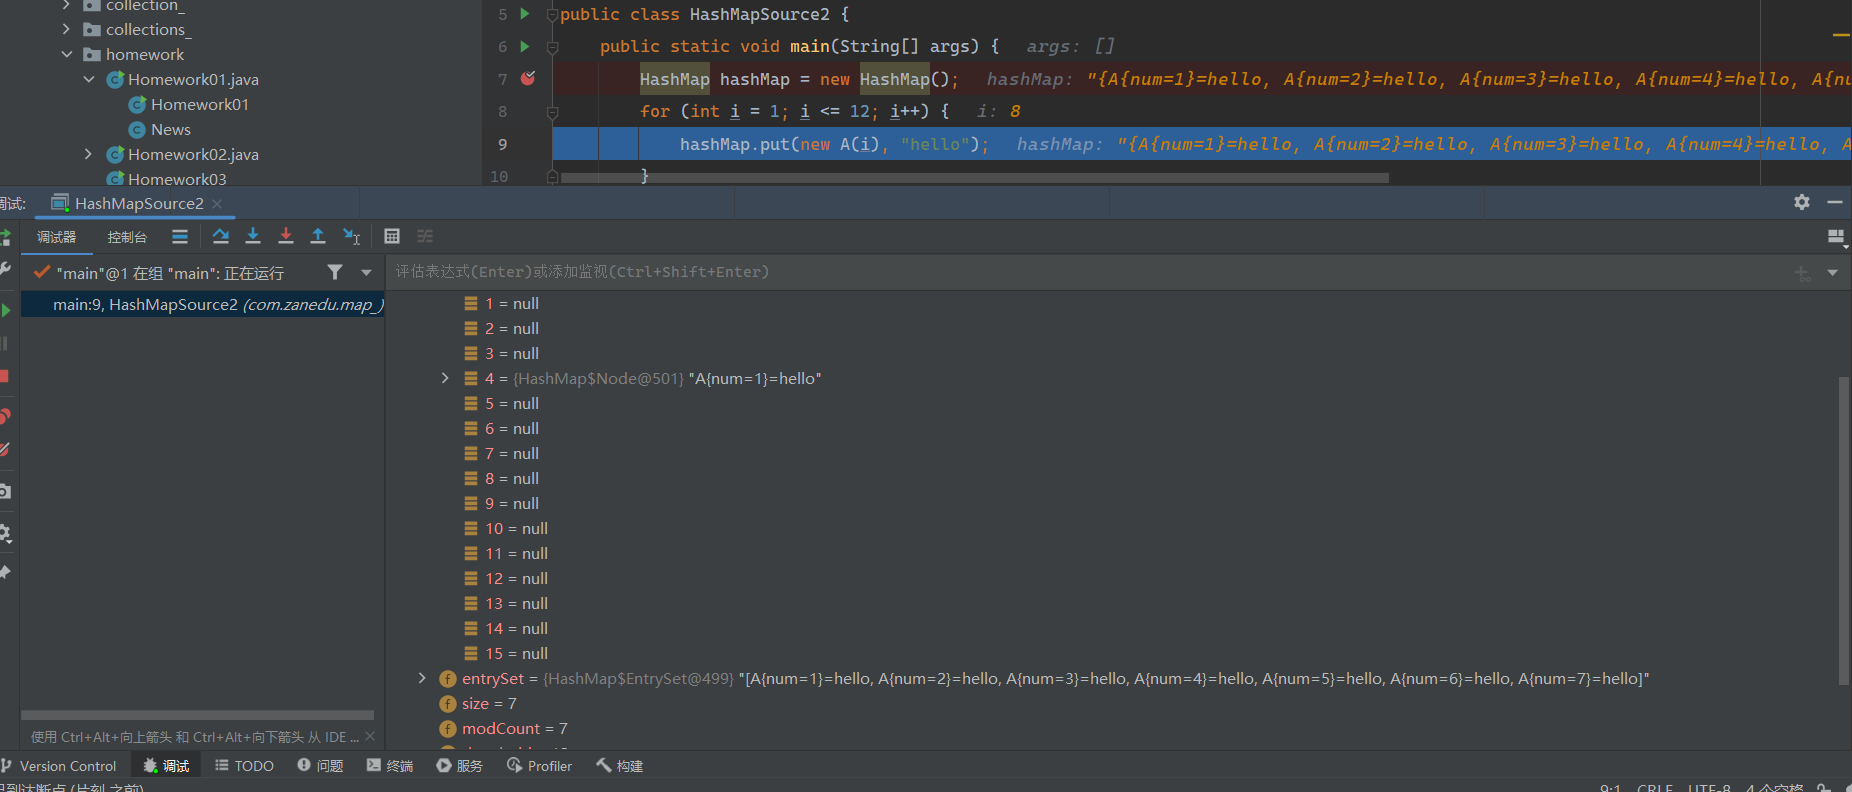The width and height of the screenshot is (1852, 792).
Task: Expand the collections_ folder
Action: click(67, 29)
